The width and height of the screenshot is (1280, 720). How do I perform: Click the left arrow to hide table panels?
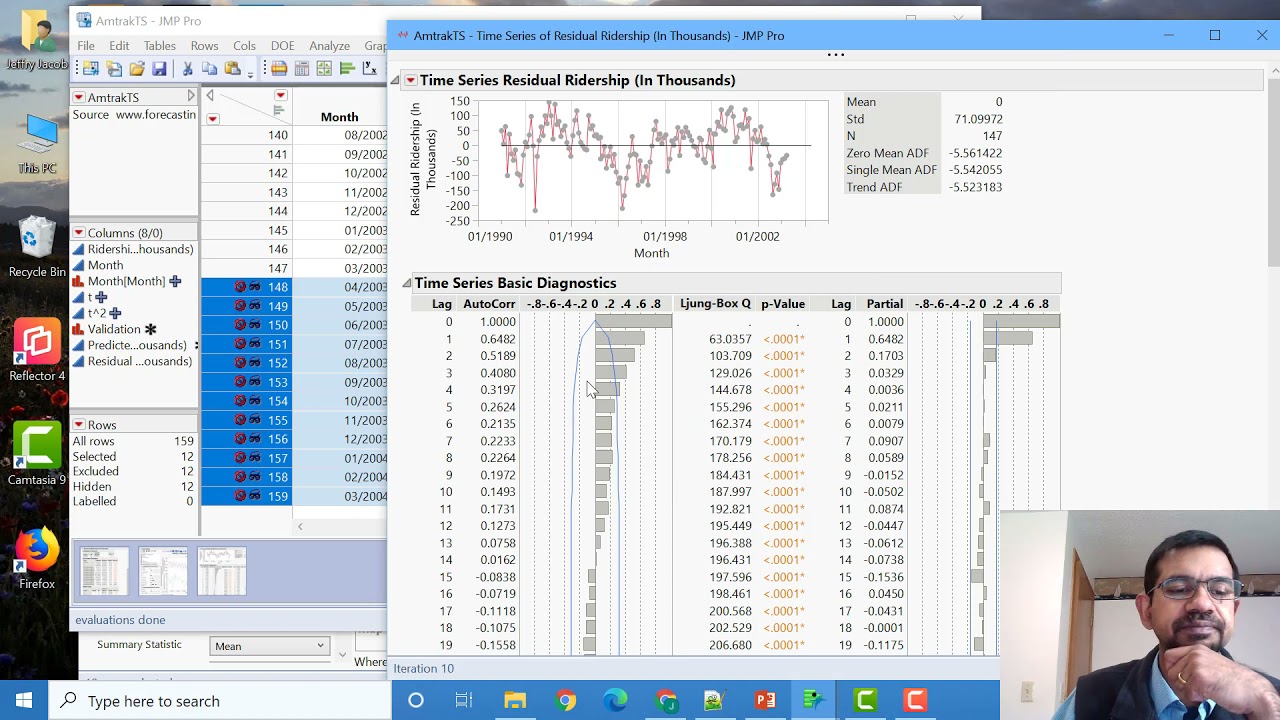pyautogui.click(x=210, y=96)
